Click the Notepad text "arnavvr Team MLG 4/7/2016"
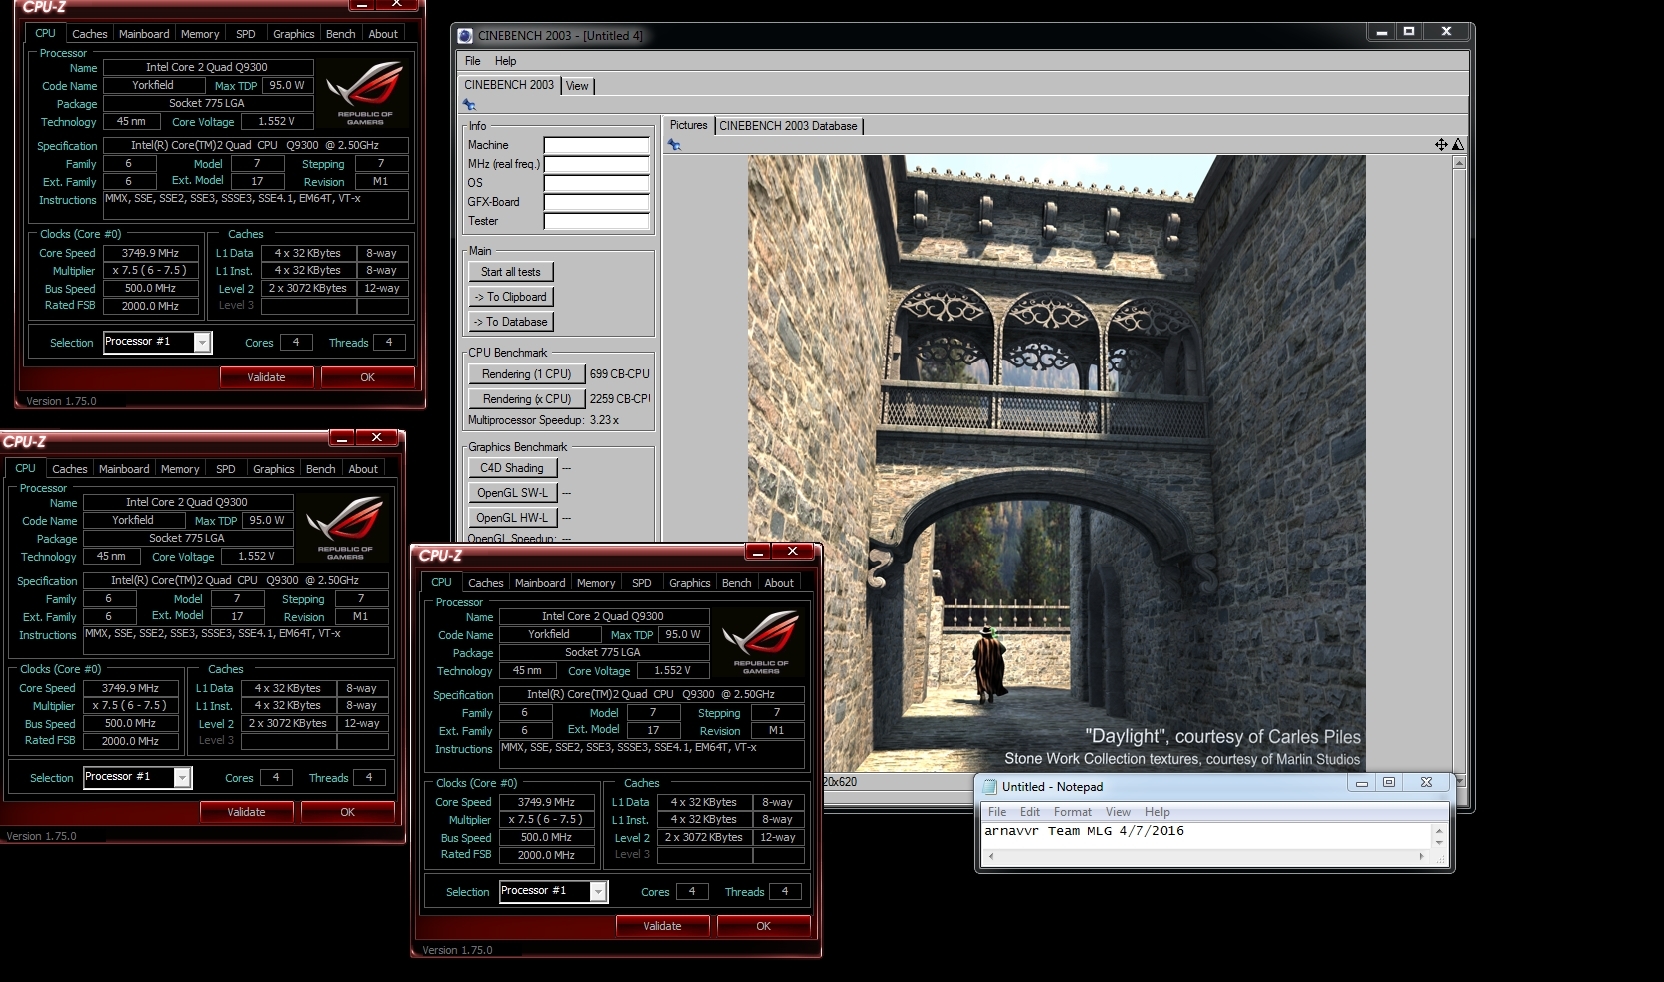 click(1084, 831)
